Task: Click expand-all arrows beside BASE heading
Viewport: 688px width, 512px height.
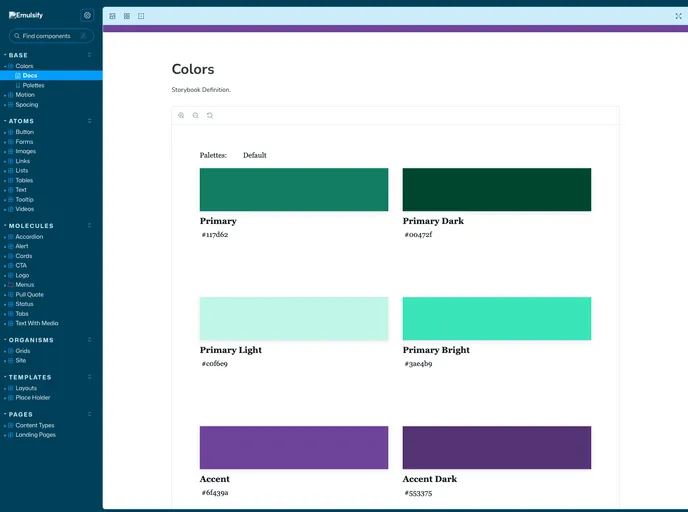Action: (x=90, y=55)
